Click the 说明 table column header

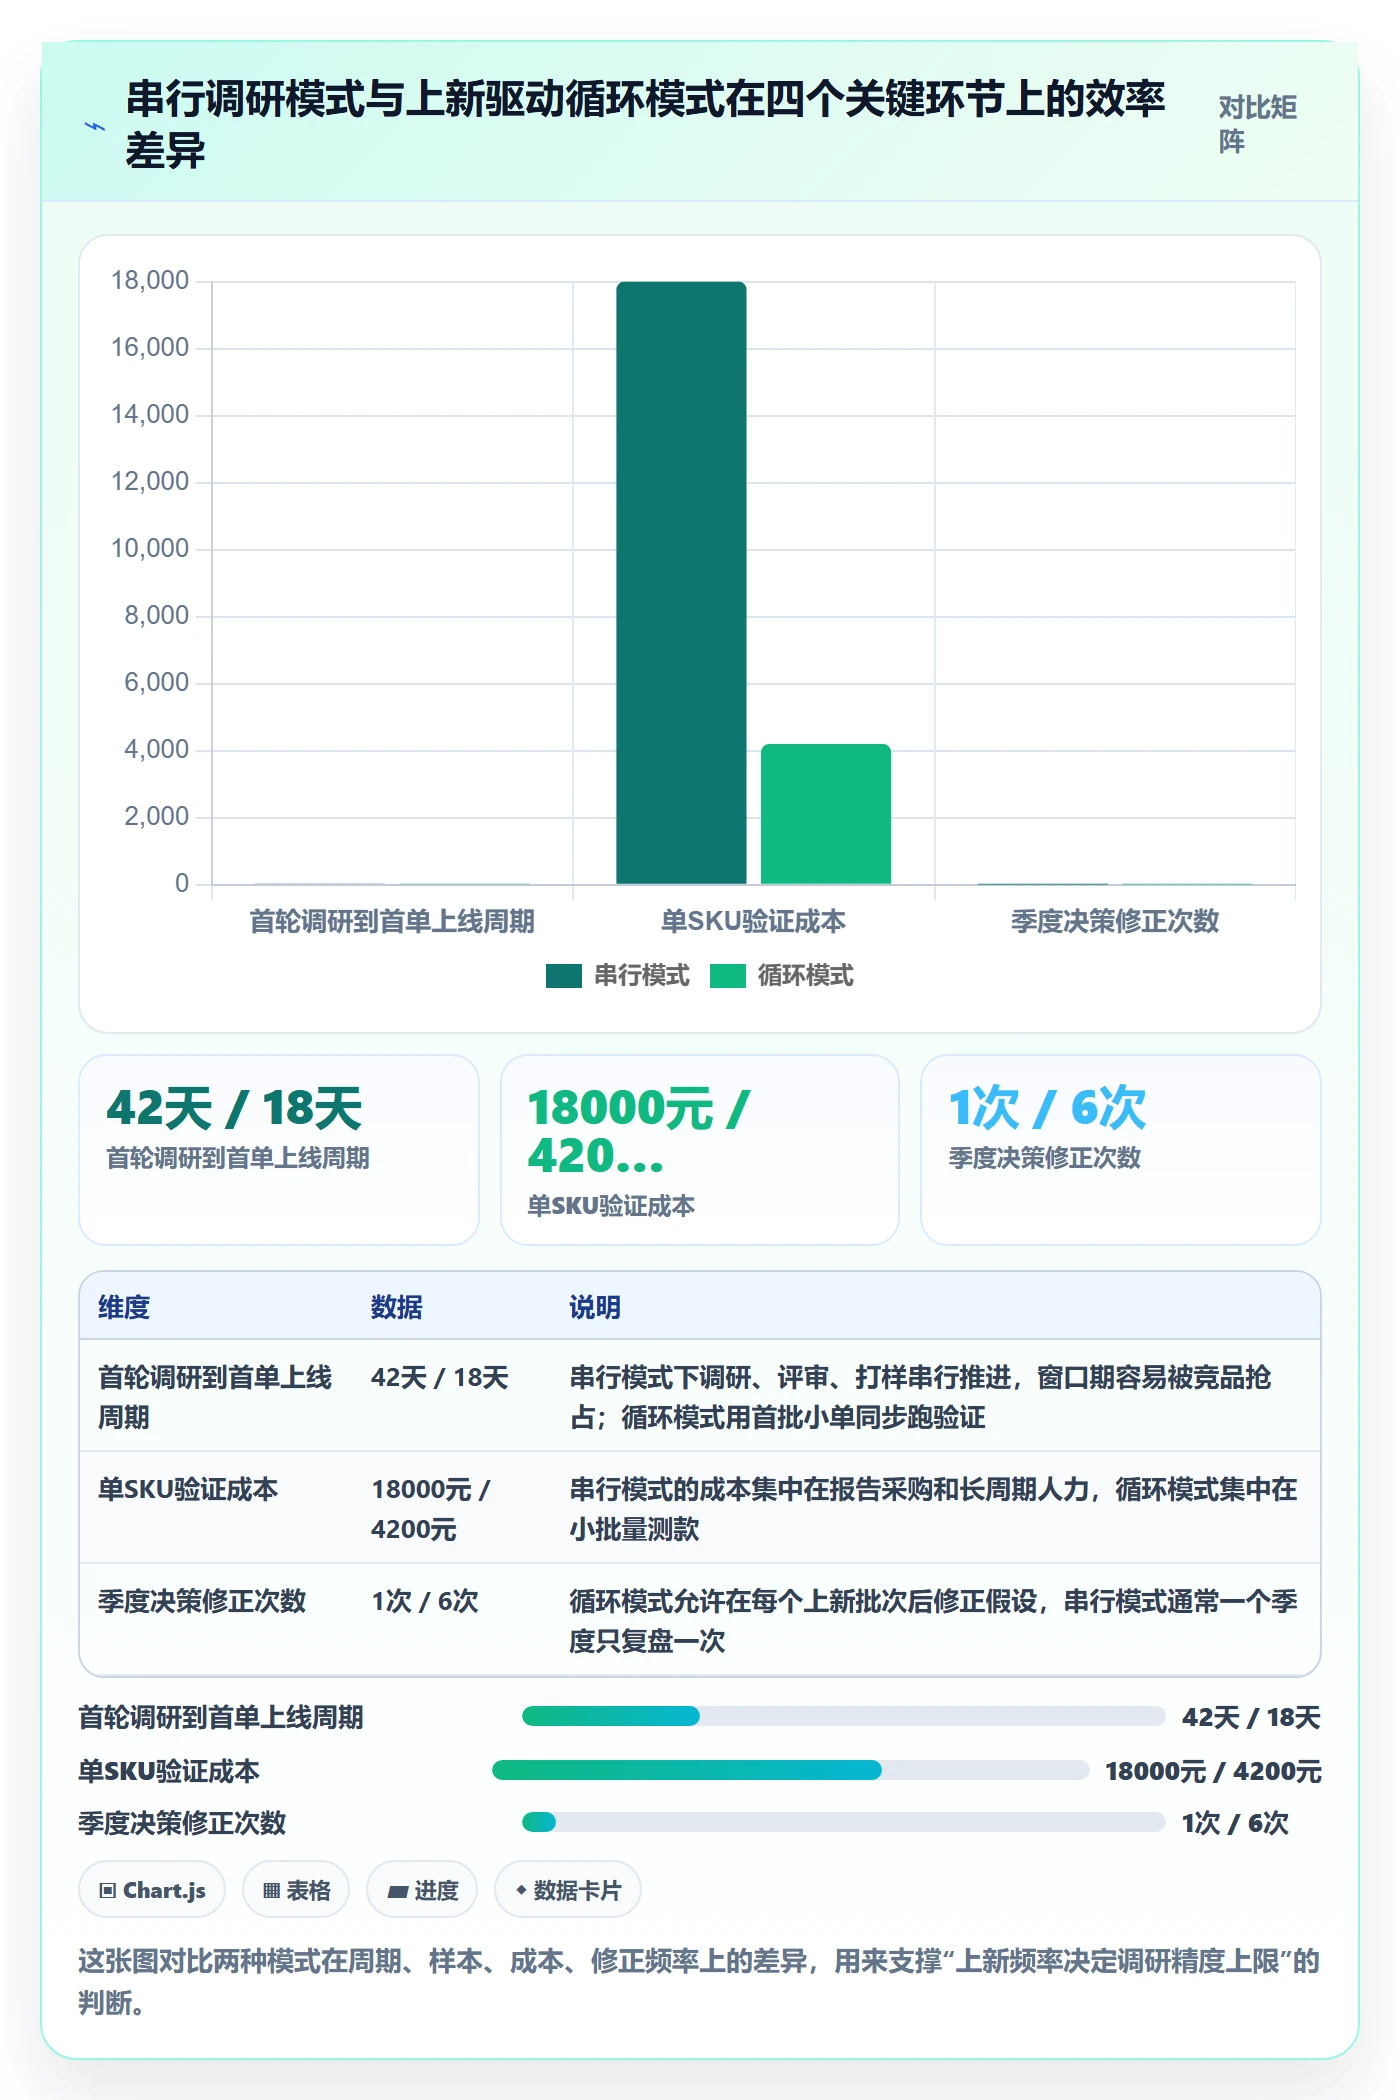[595, 1307]
